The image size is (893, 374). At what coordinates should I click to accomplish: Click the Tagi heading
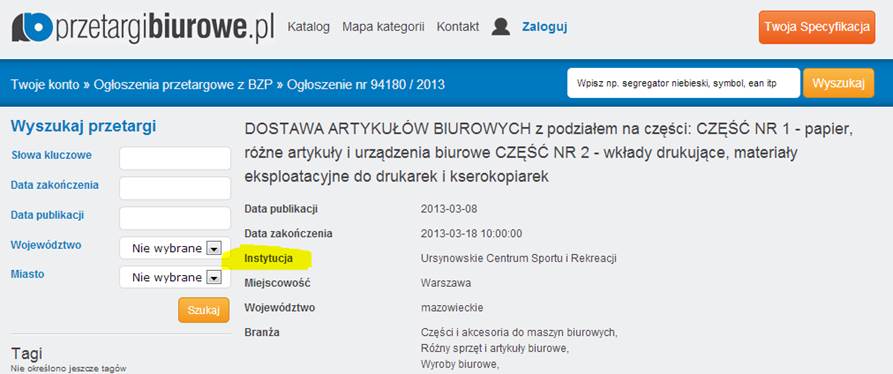click(x=27, y=354)
